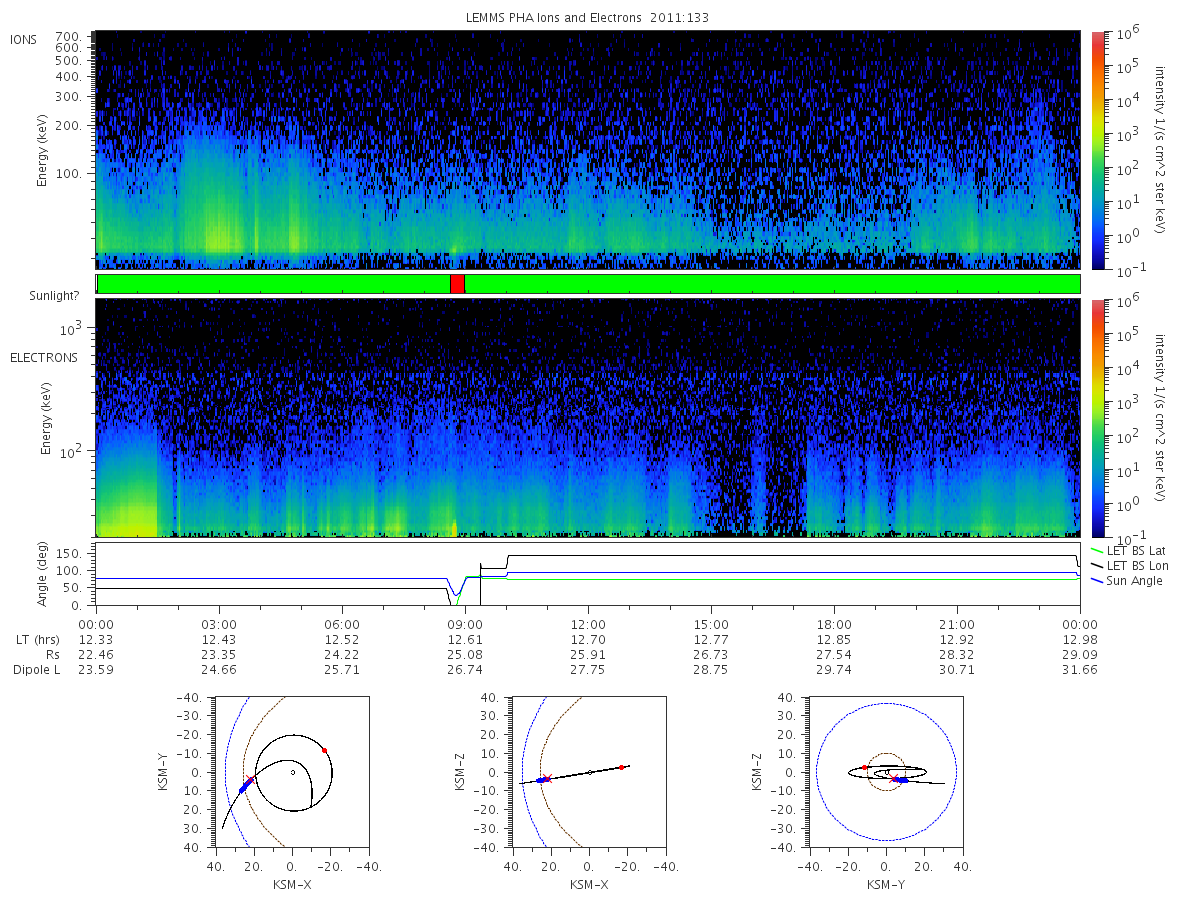Click the red dot in KSM-Y/KSM-Z orbit plot
This screenshot has height=900, width=1200.
coord(865,767)
